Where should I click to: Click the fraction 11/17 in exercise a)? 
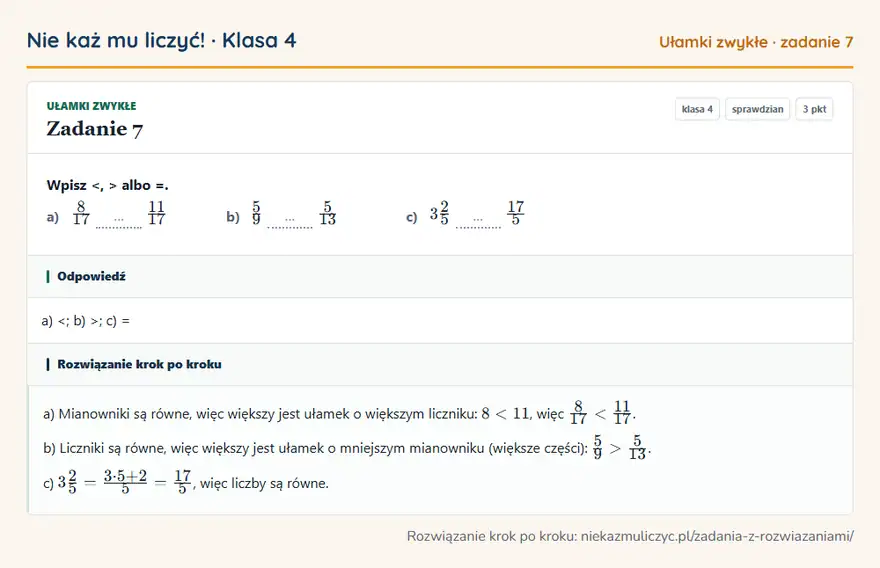pyautogui.click(x=157, y=213)
